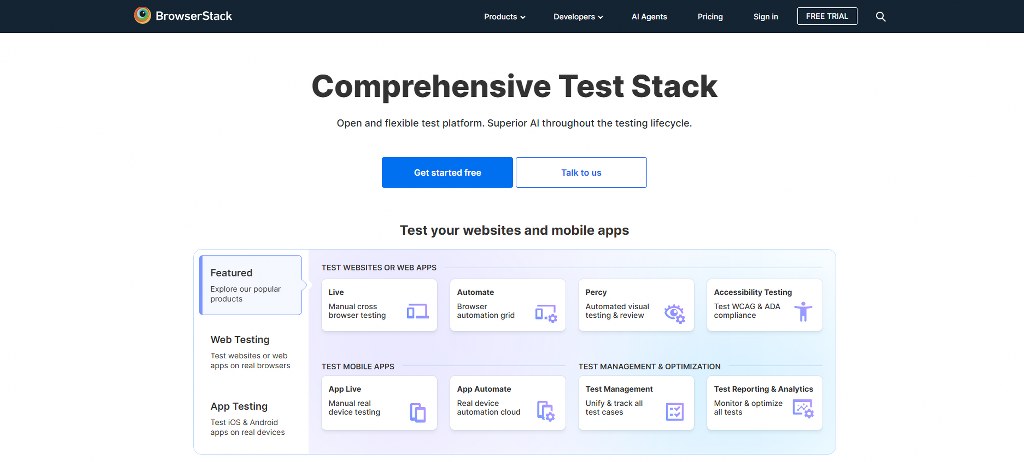The image size is (1024, 462).
Task: Open the Test Reporting & Analytics title
Action: tap(763, 389)
